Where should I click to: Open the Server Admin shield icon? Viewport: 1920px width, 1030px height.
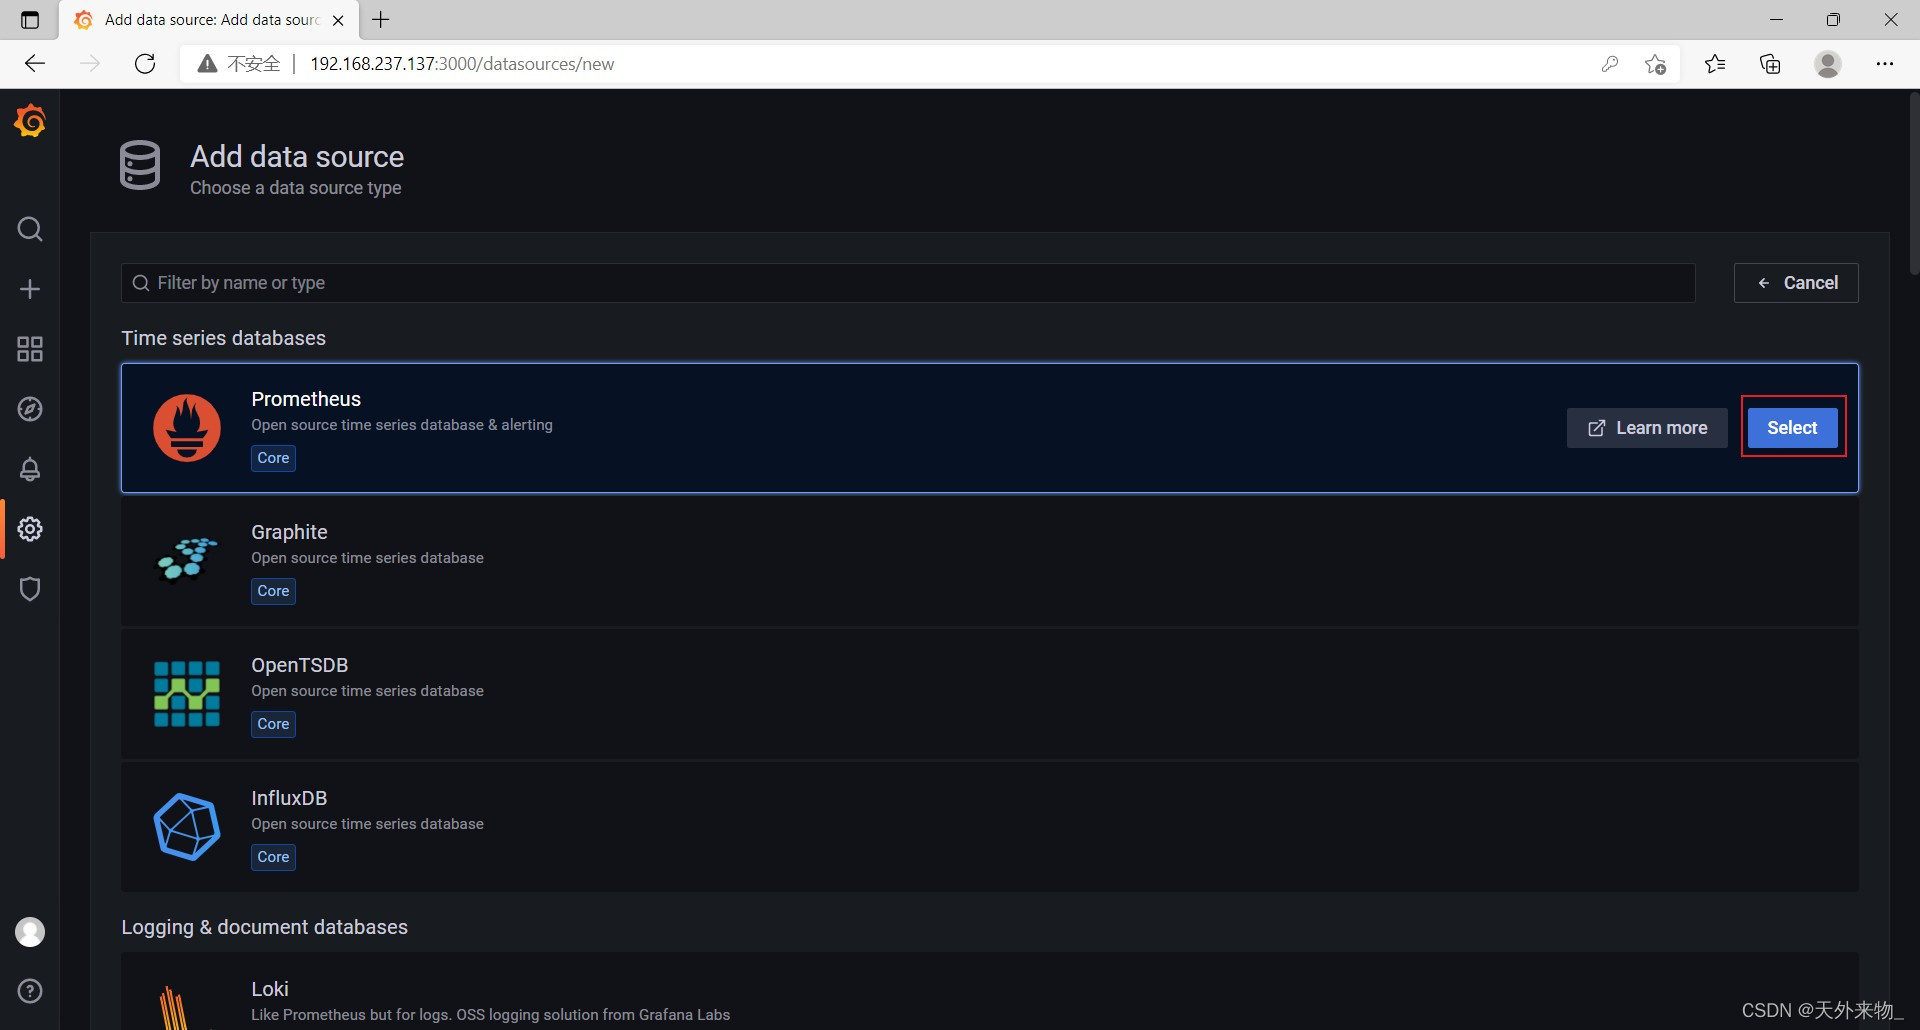tap(30, 589)
